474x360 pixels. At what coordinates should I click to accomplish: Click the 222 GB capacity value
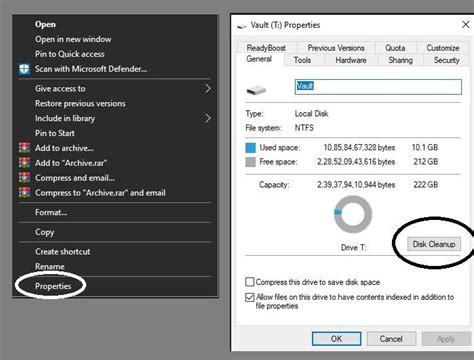click(425, 185)
